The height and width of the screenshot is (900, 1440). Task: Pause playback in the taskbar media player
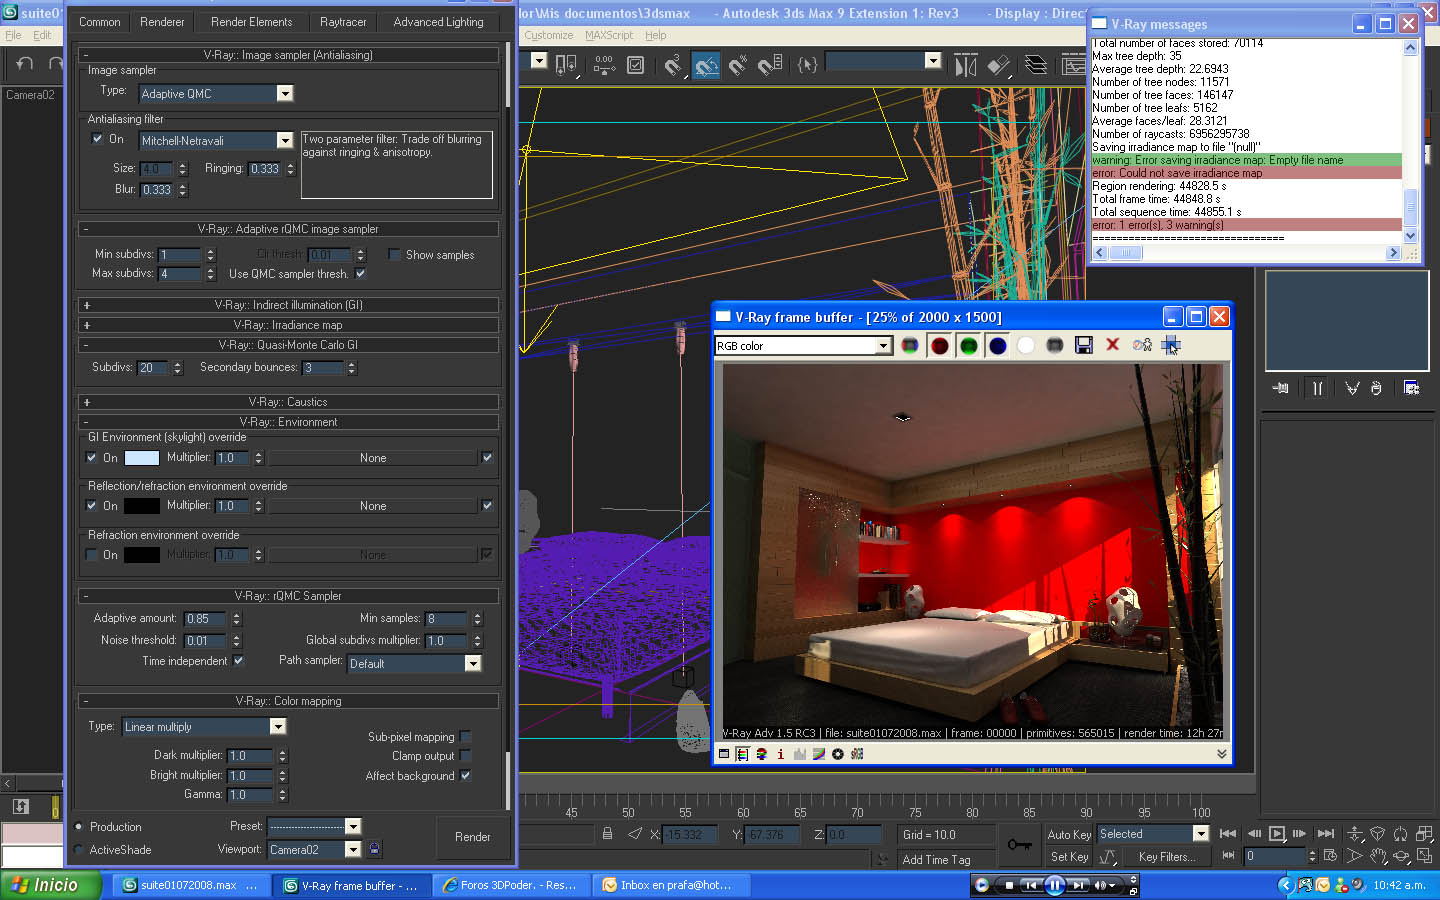point(1054,885)
